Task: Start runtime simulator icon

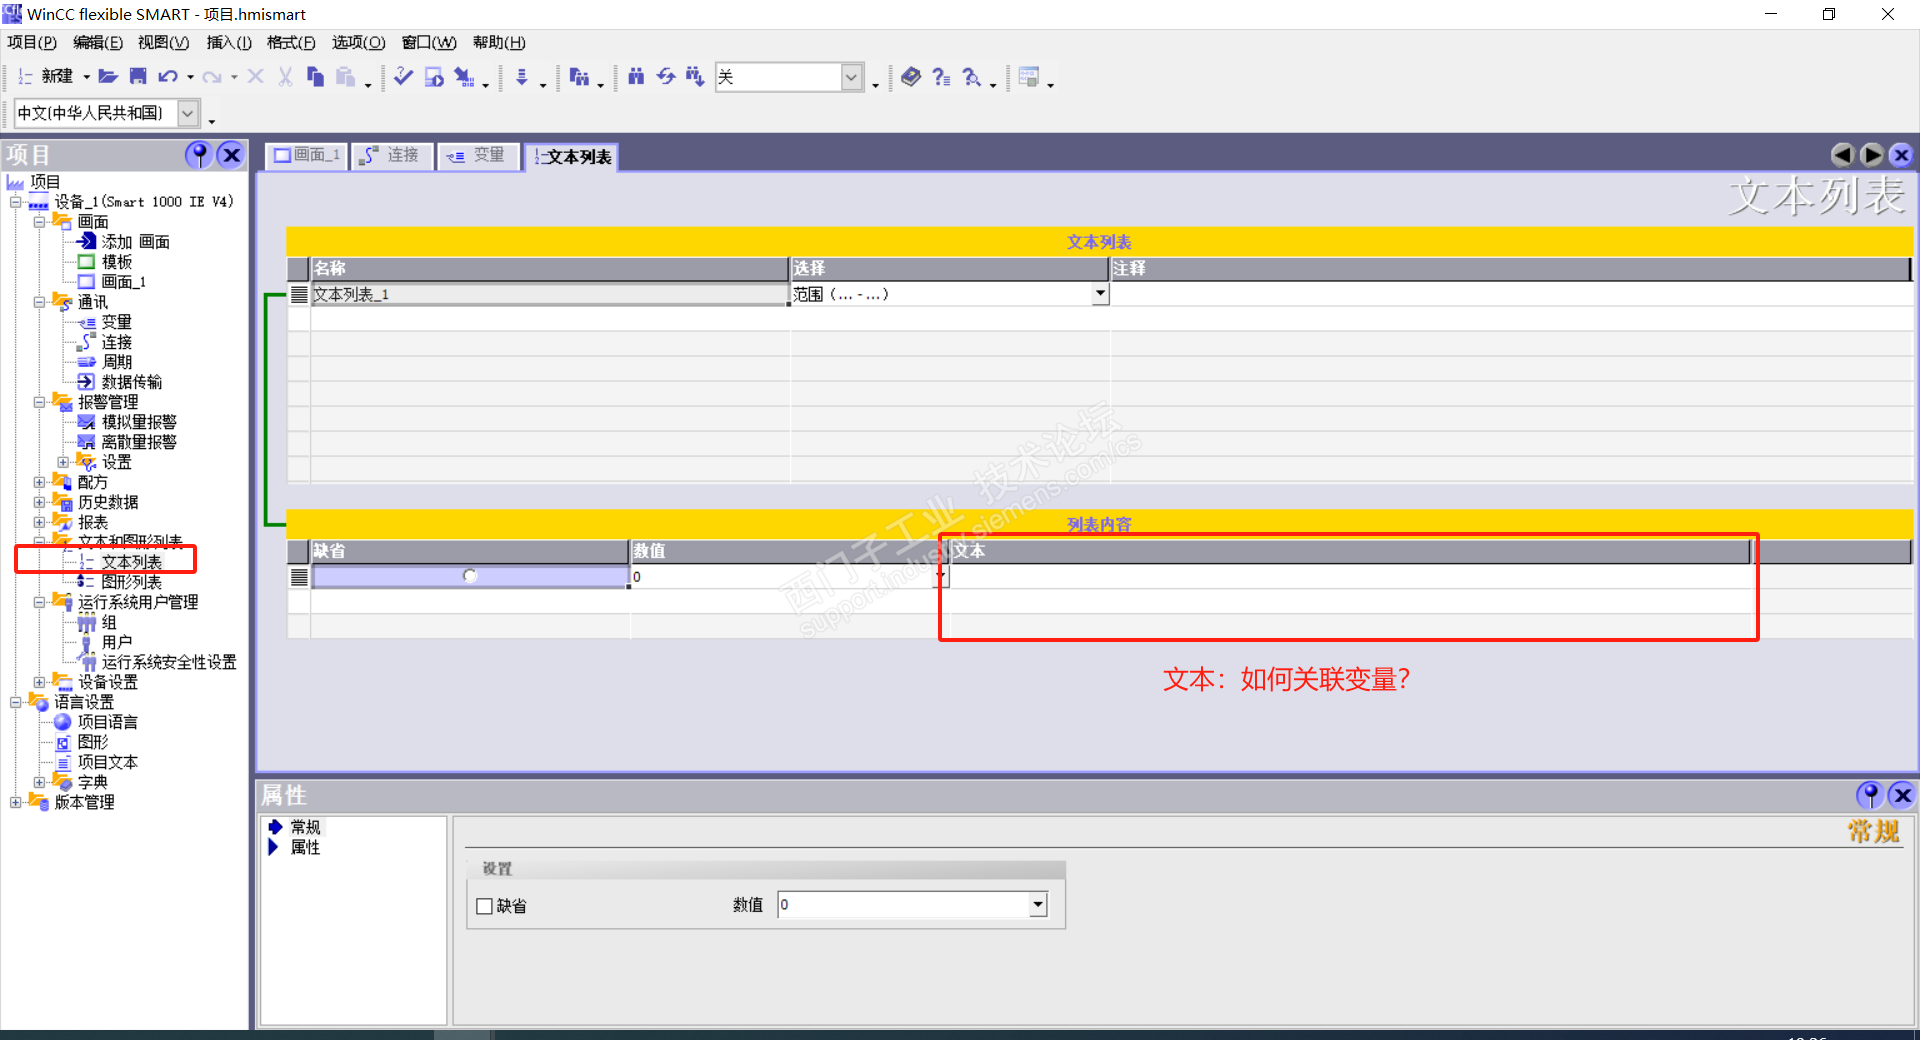Action: [434, 77]
